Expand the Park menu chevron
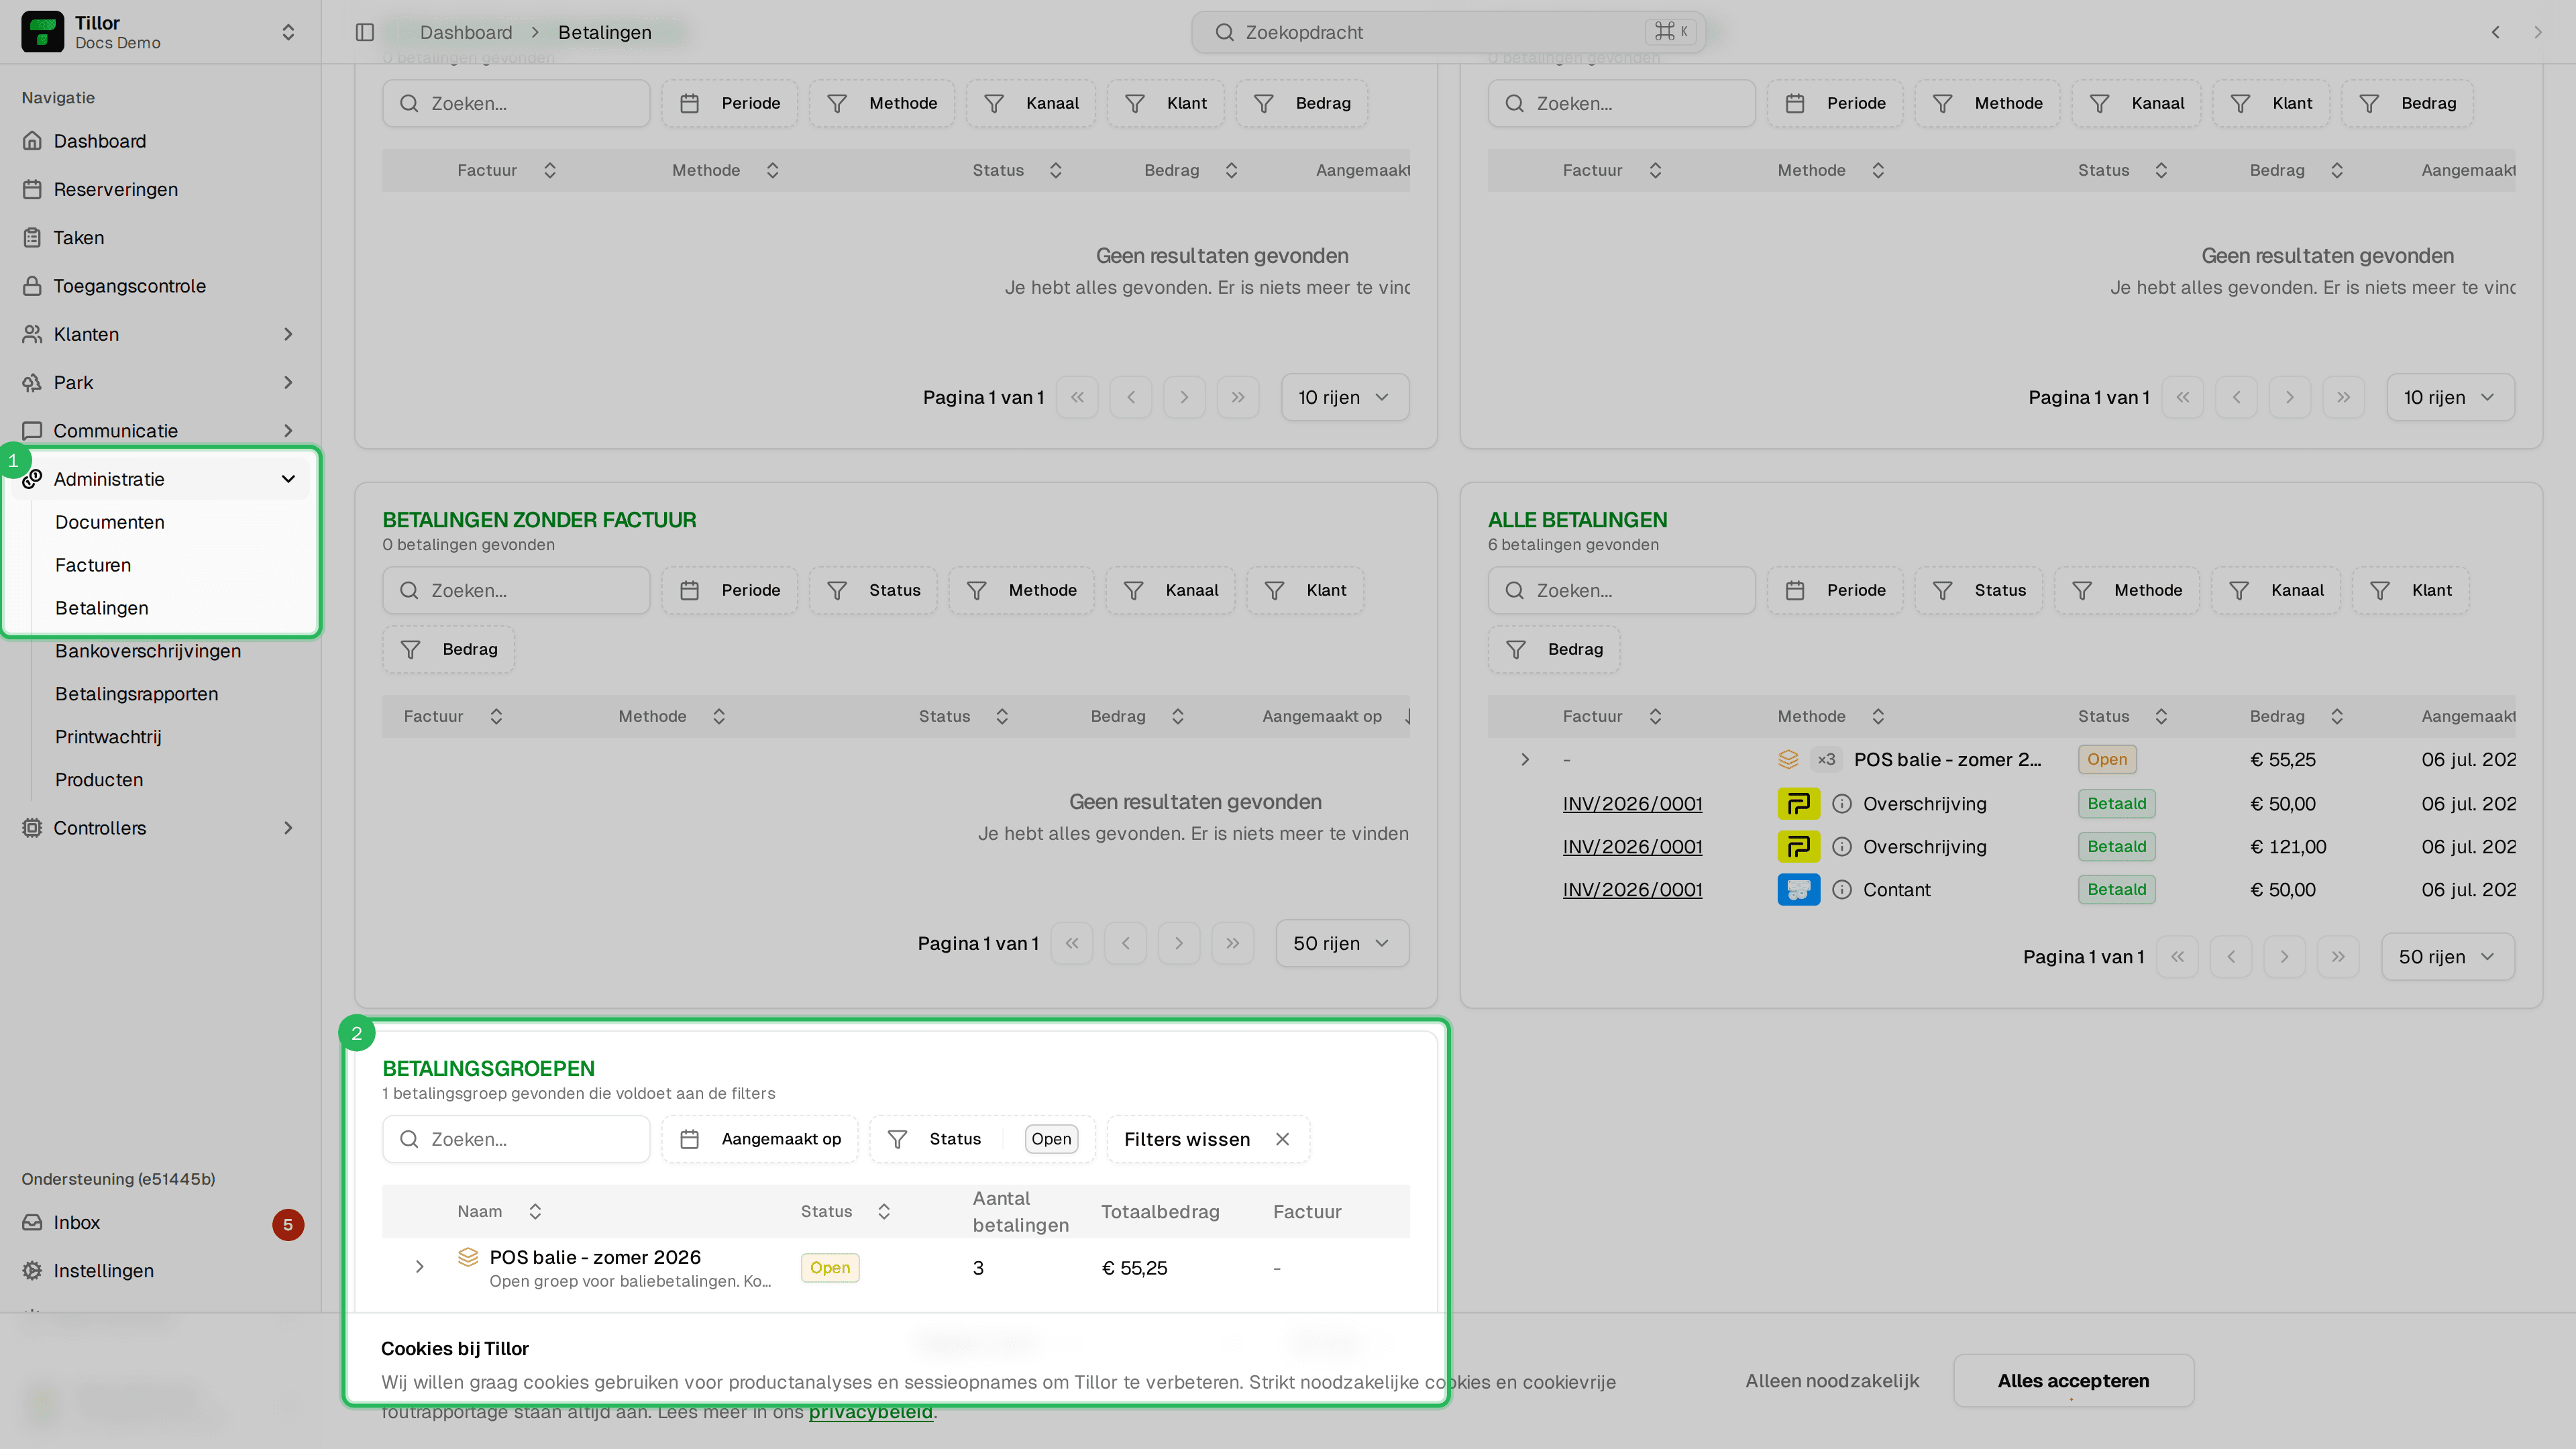2576x1449 pixels. 288,382
